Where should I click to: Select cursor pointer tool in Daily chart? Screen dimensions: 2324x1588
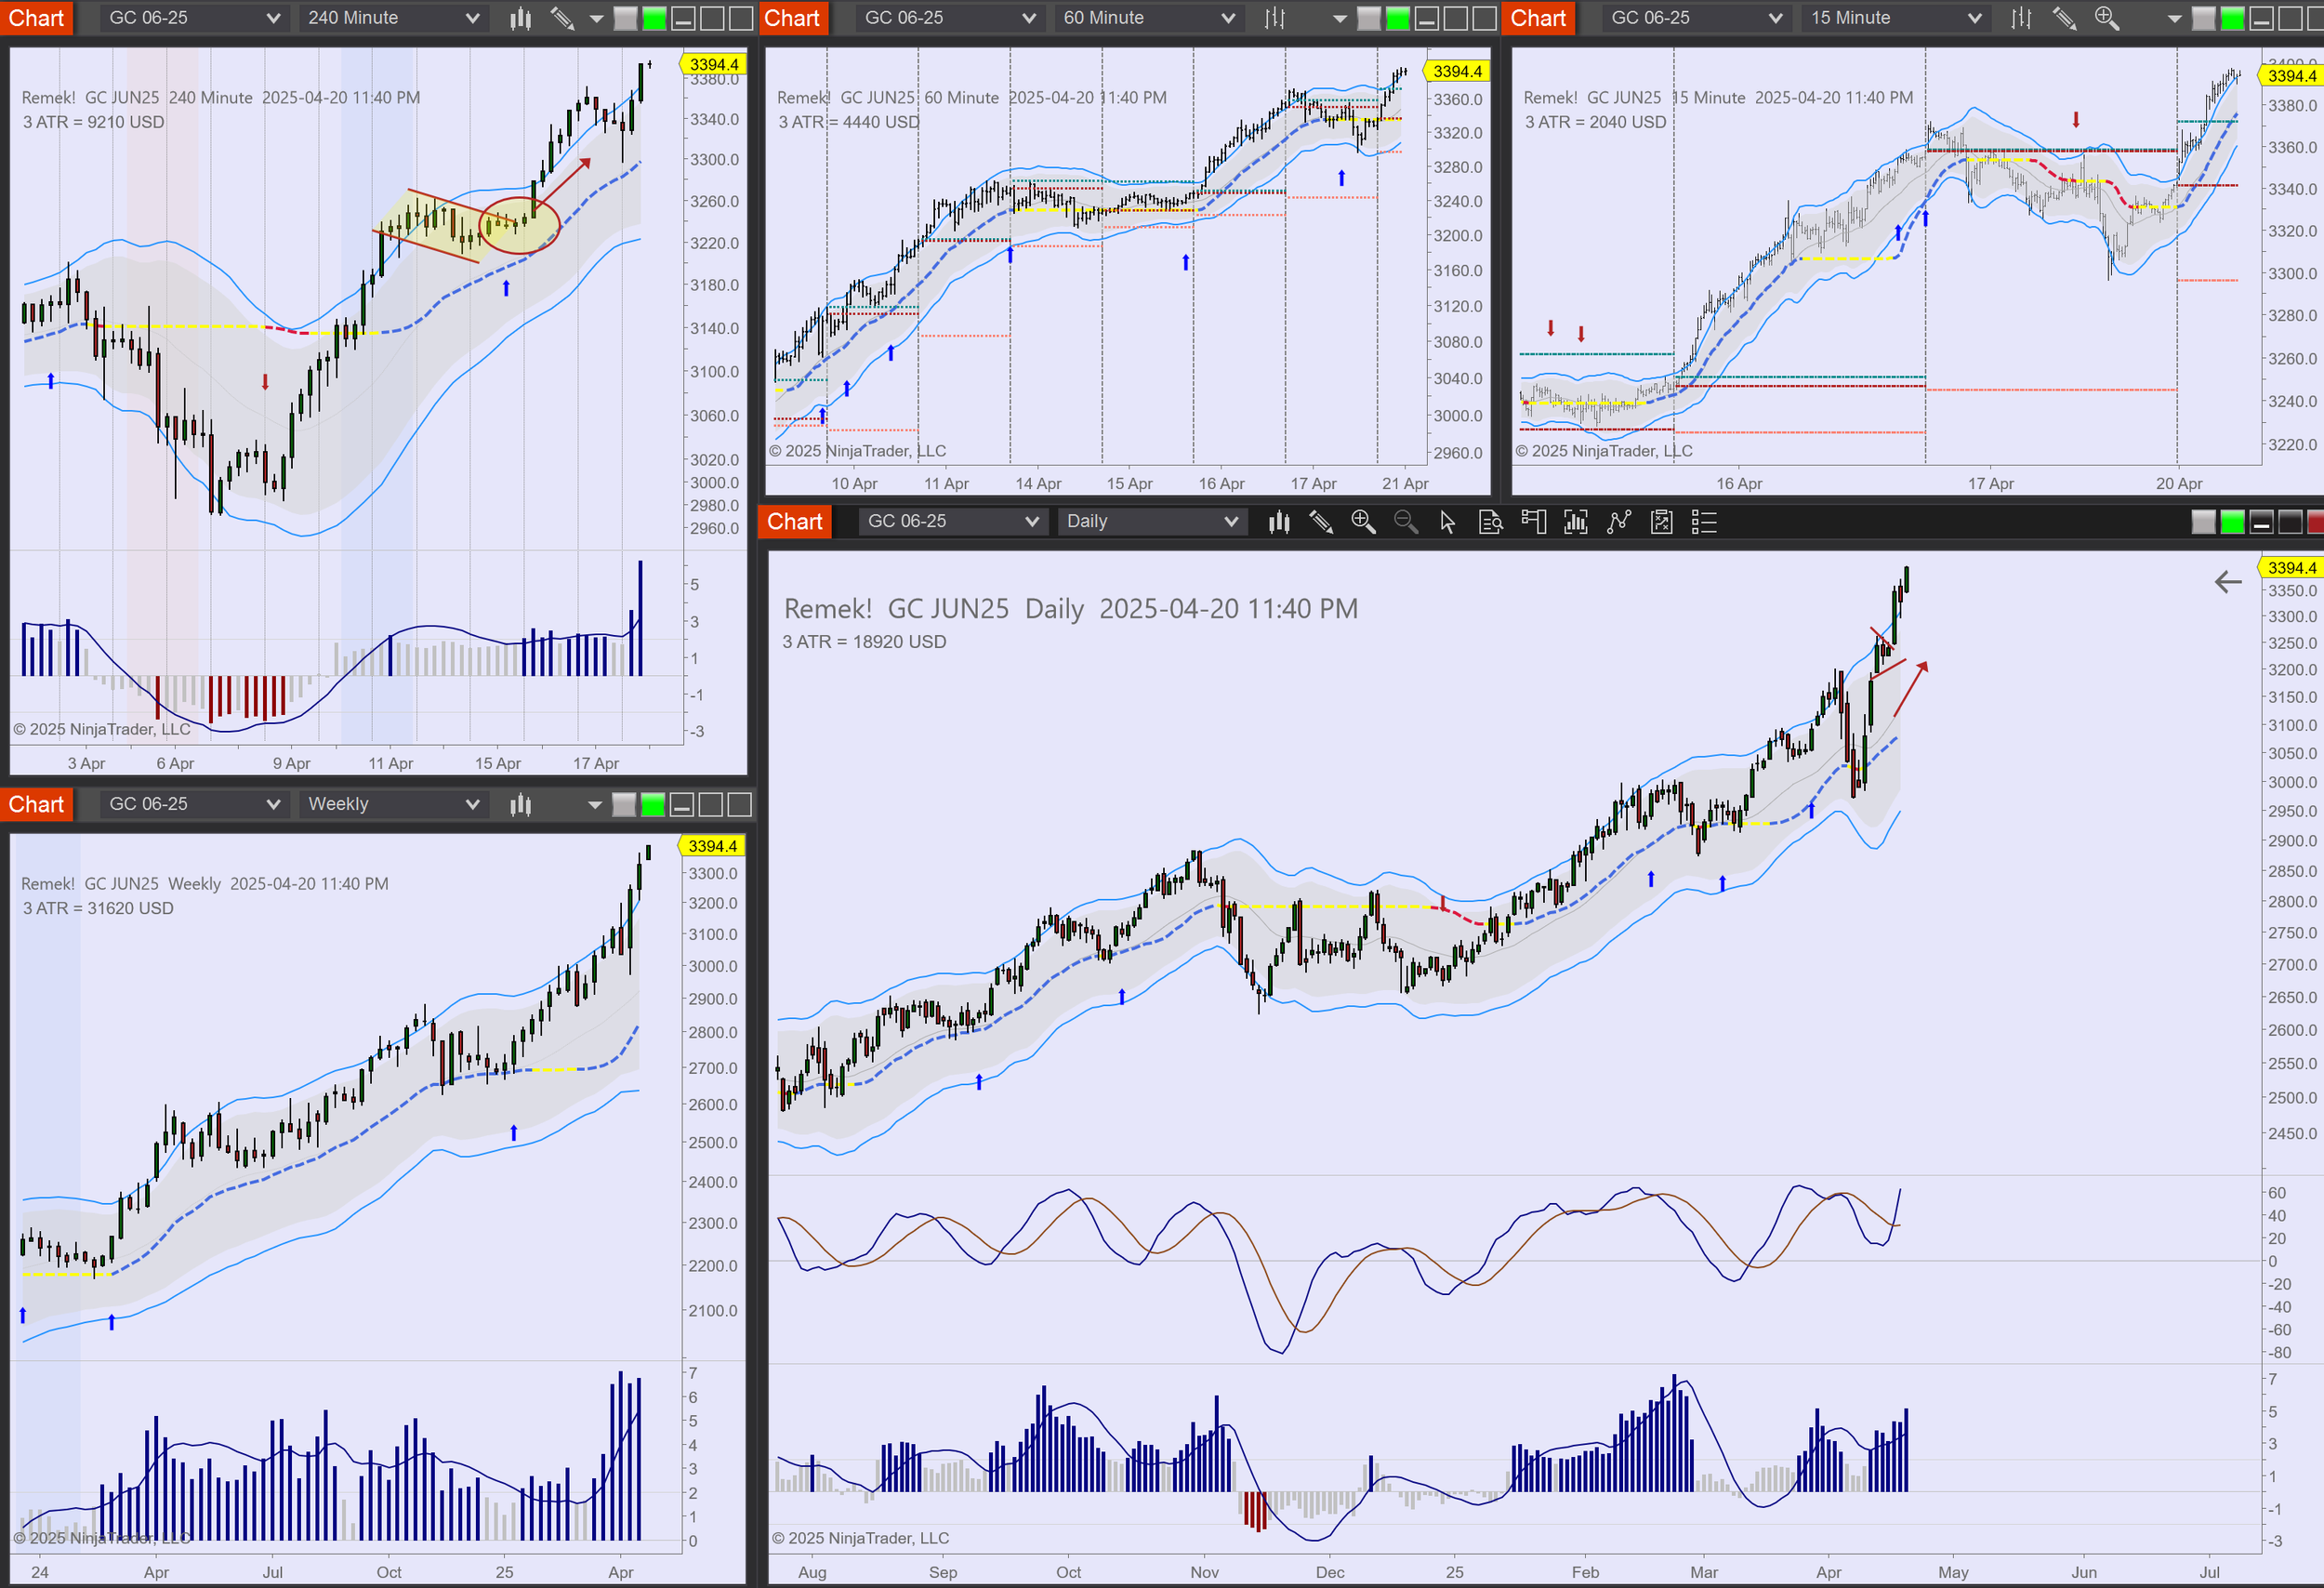(x=1447, y=522)
